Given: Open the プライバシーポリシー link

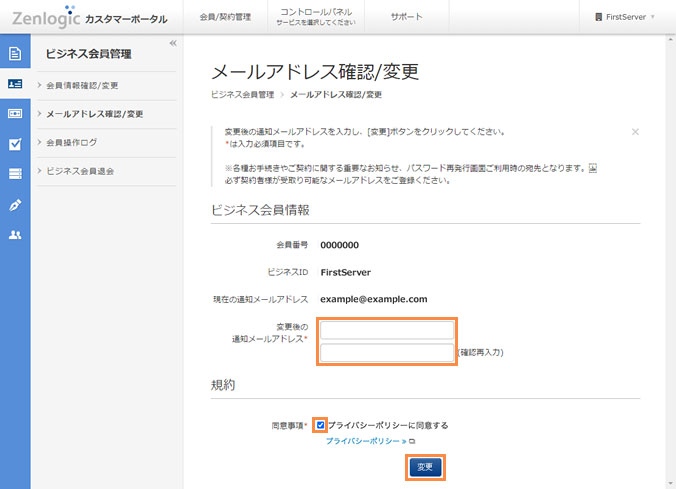Looking at the screenshot, I should 366,440.
